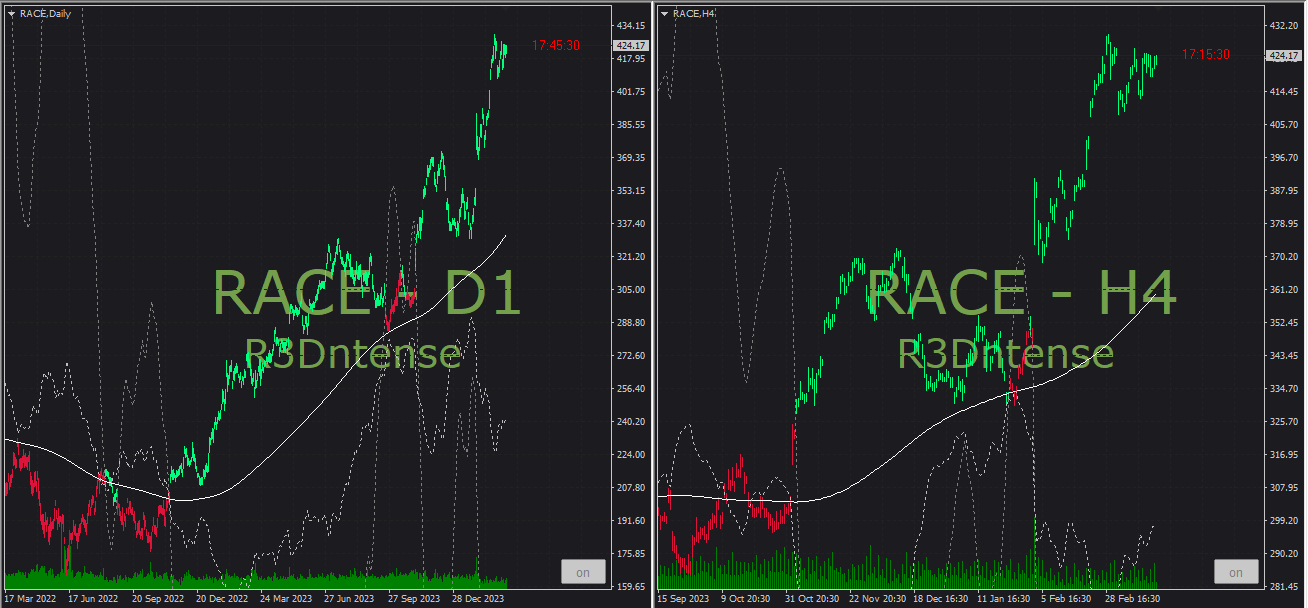The image size is (1308, 608).
Task: Click the 18 Dec 16:30 date label
Action: (x=941, y=599)
